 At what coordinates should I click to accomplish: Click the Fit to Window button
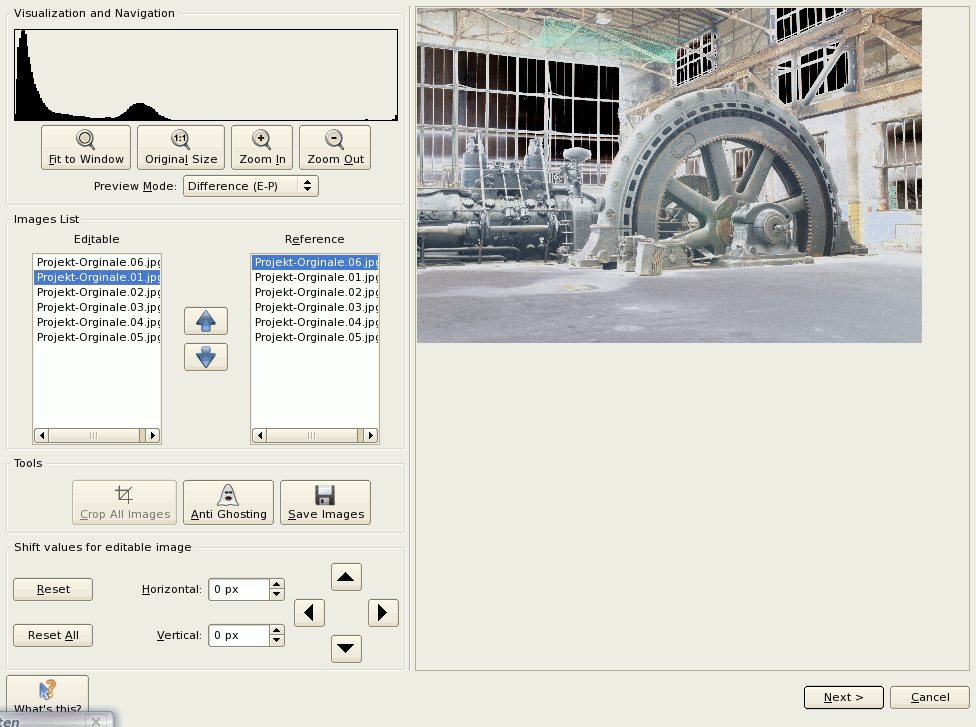point(86,147)
